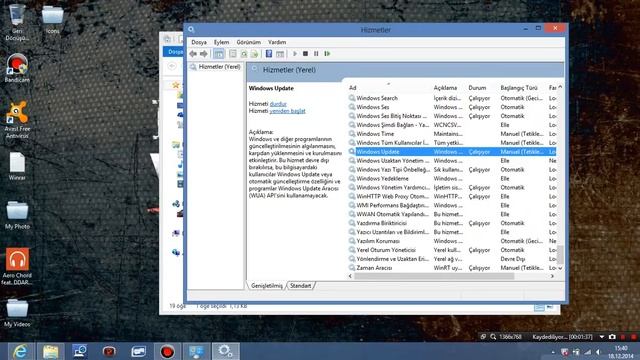This screenshot has width=640, height=360.
Task: Open the blue Help toolbar icon
Action: [x=269, y=53]
